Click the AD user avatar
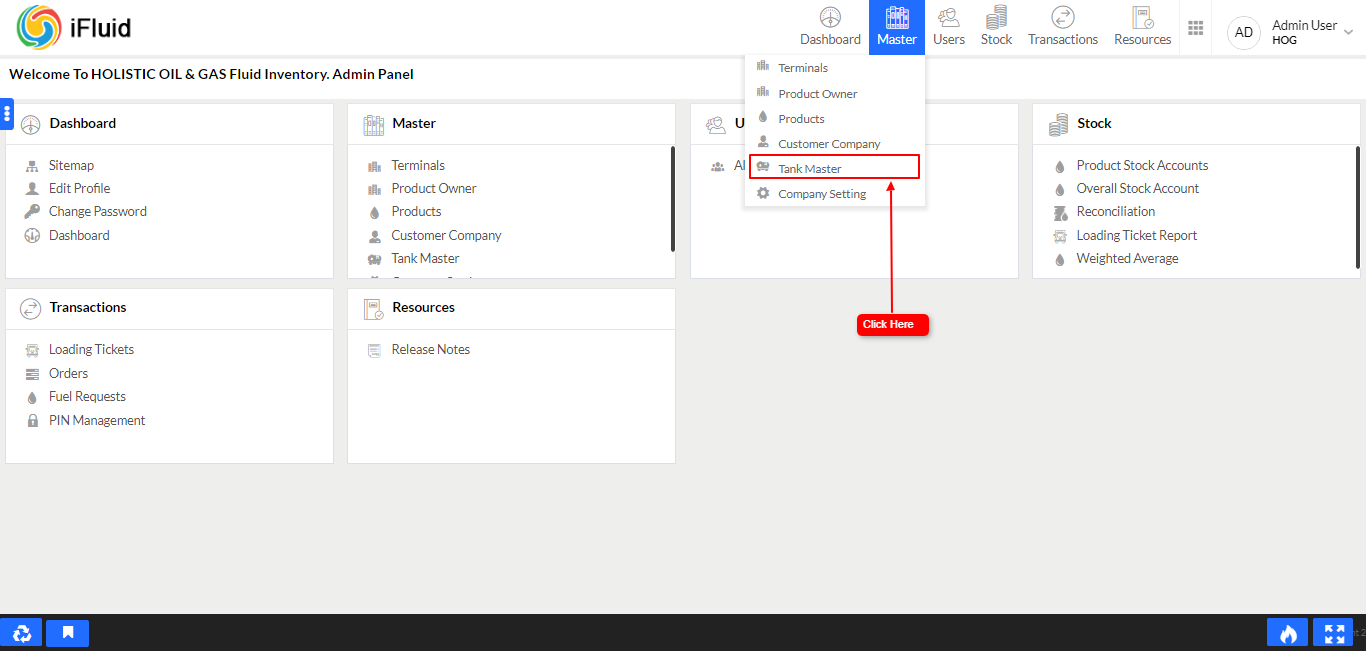The image size is (1366, 651). tap(1244, 32)
